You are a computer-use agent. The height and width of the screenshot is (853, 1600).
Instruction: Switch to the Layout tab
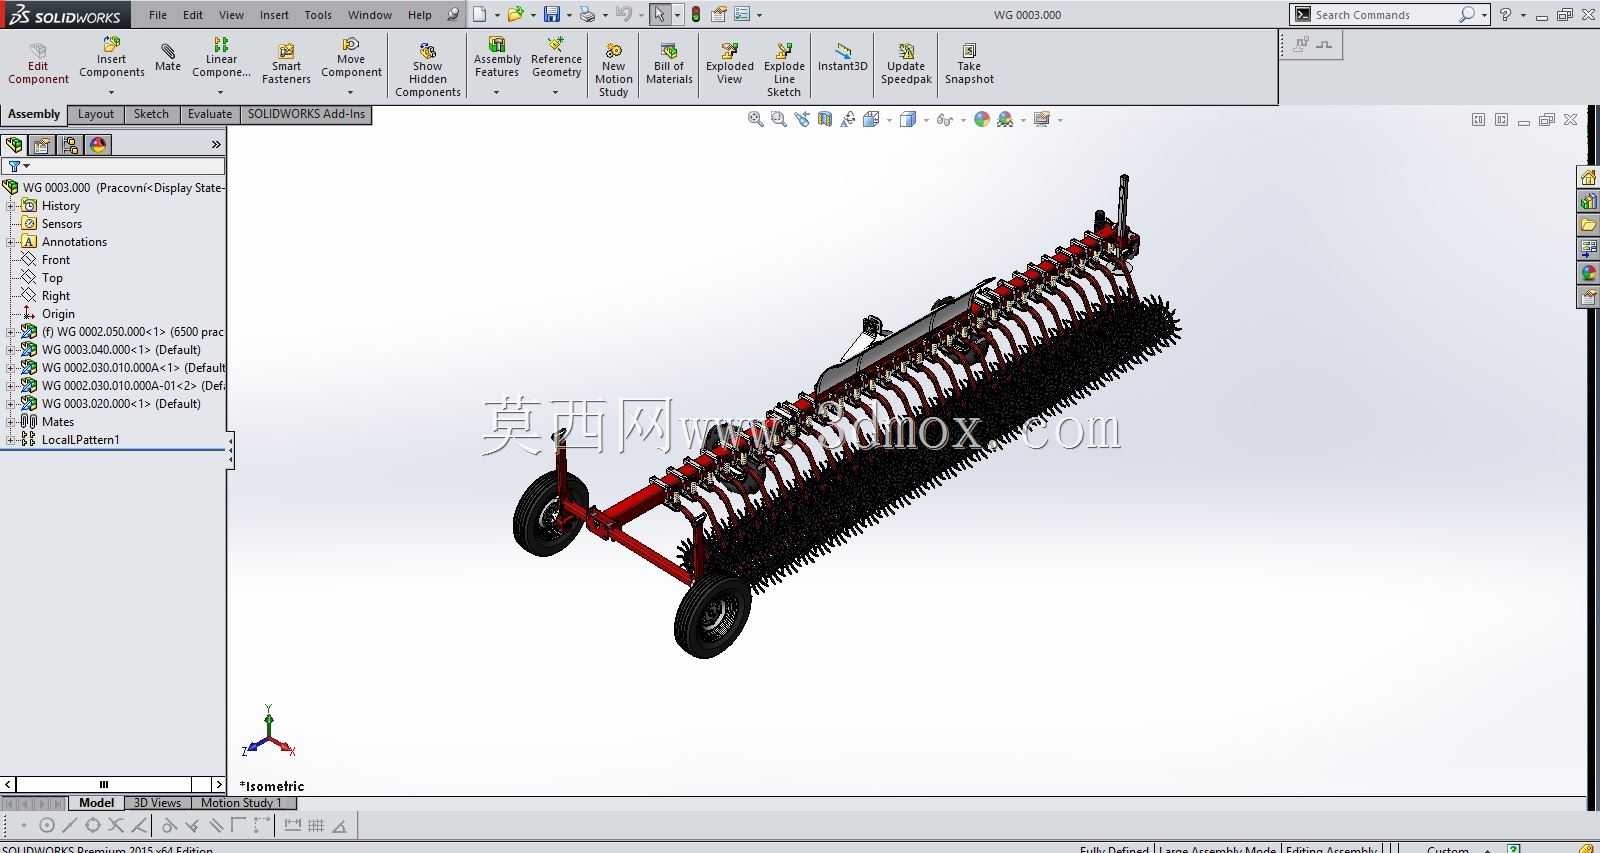tap(96, 114)
